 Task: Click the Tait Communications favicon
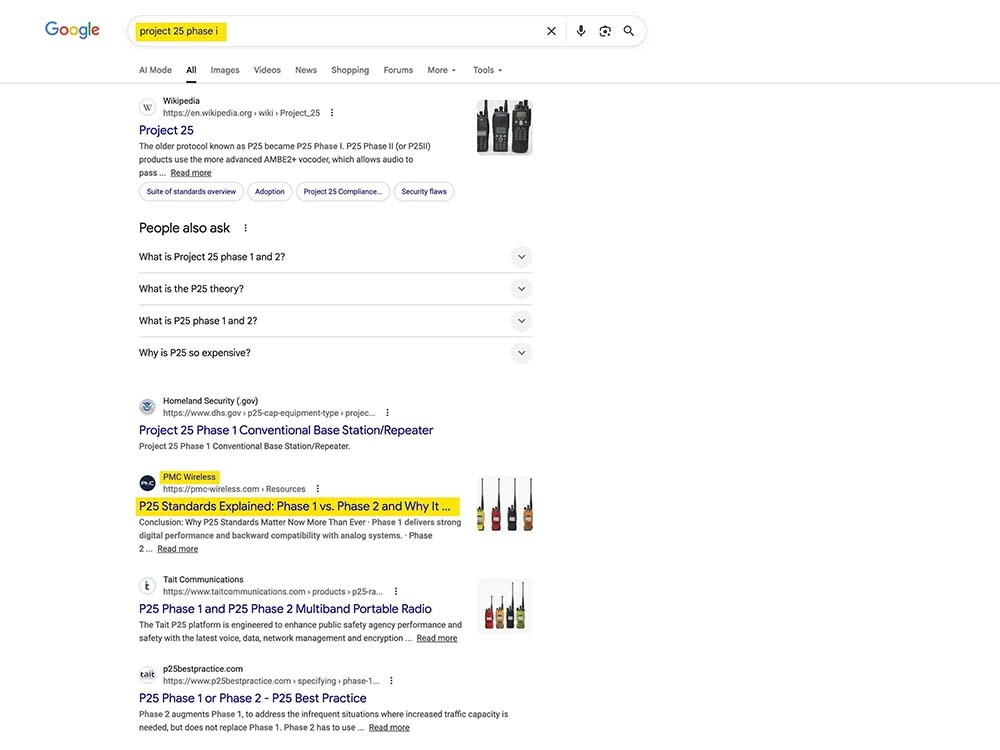point(147,585)
